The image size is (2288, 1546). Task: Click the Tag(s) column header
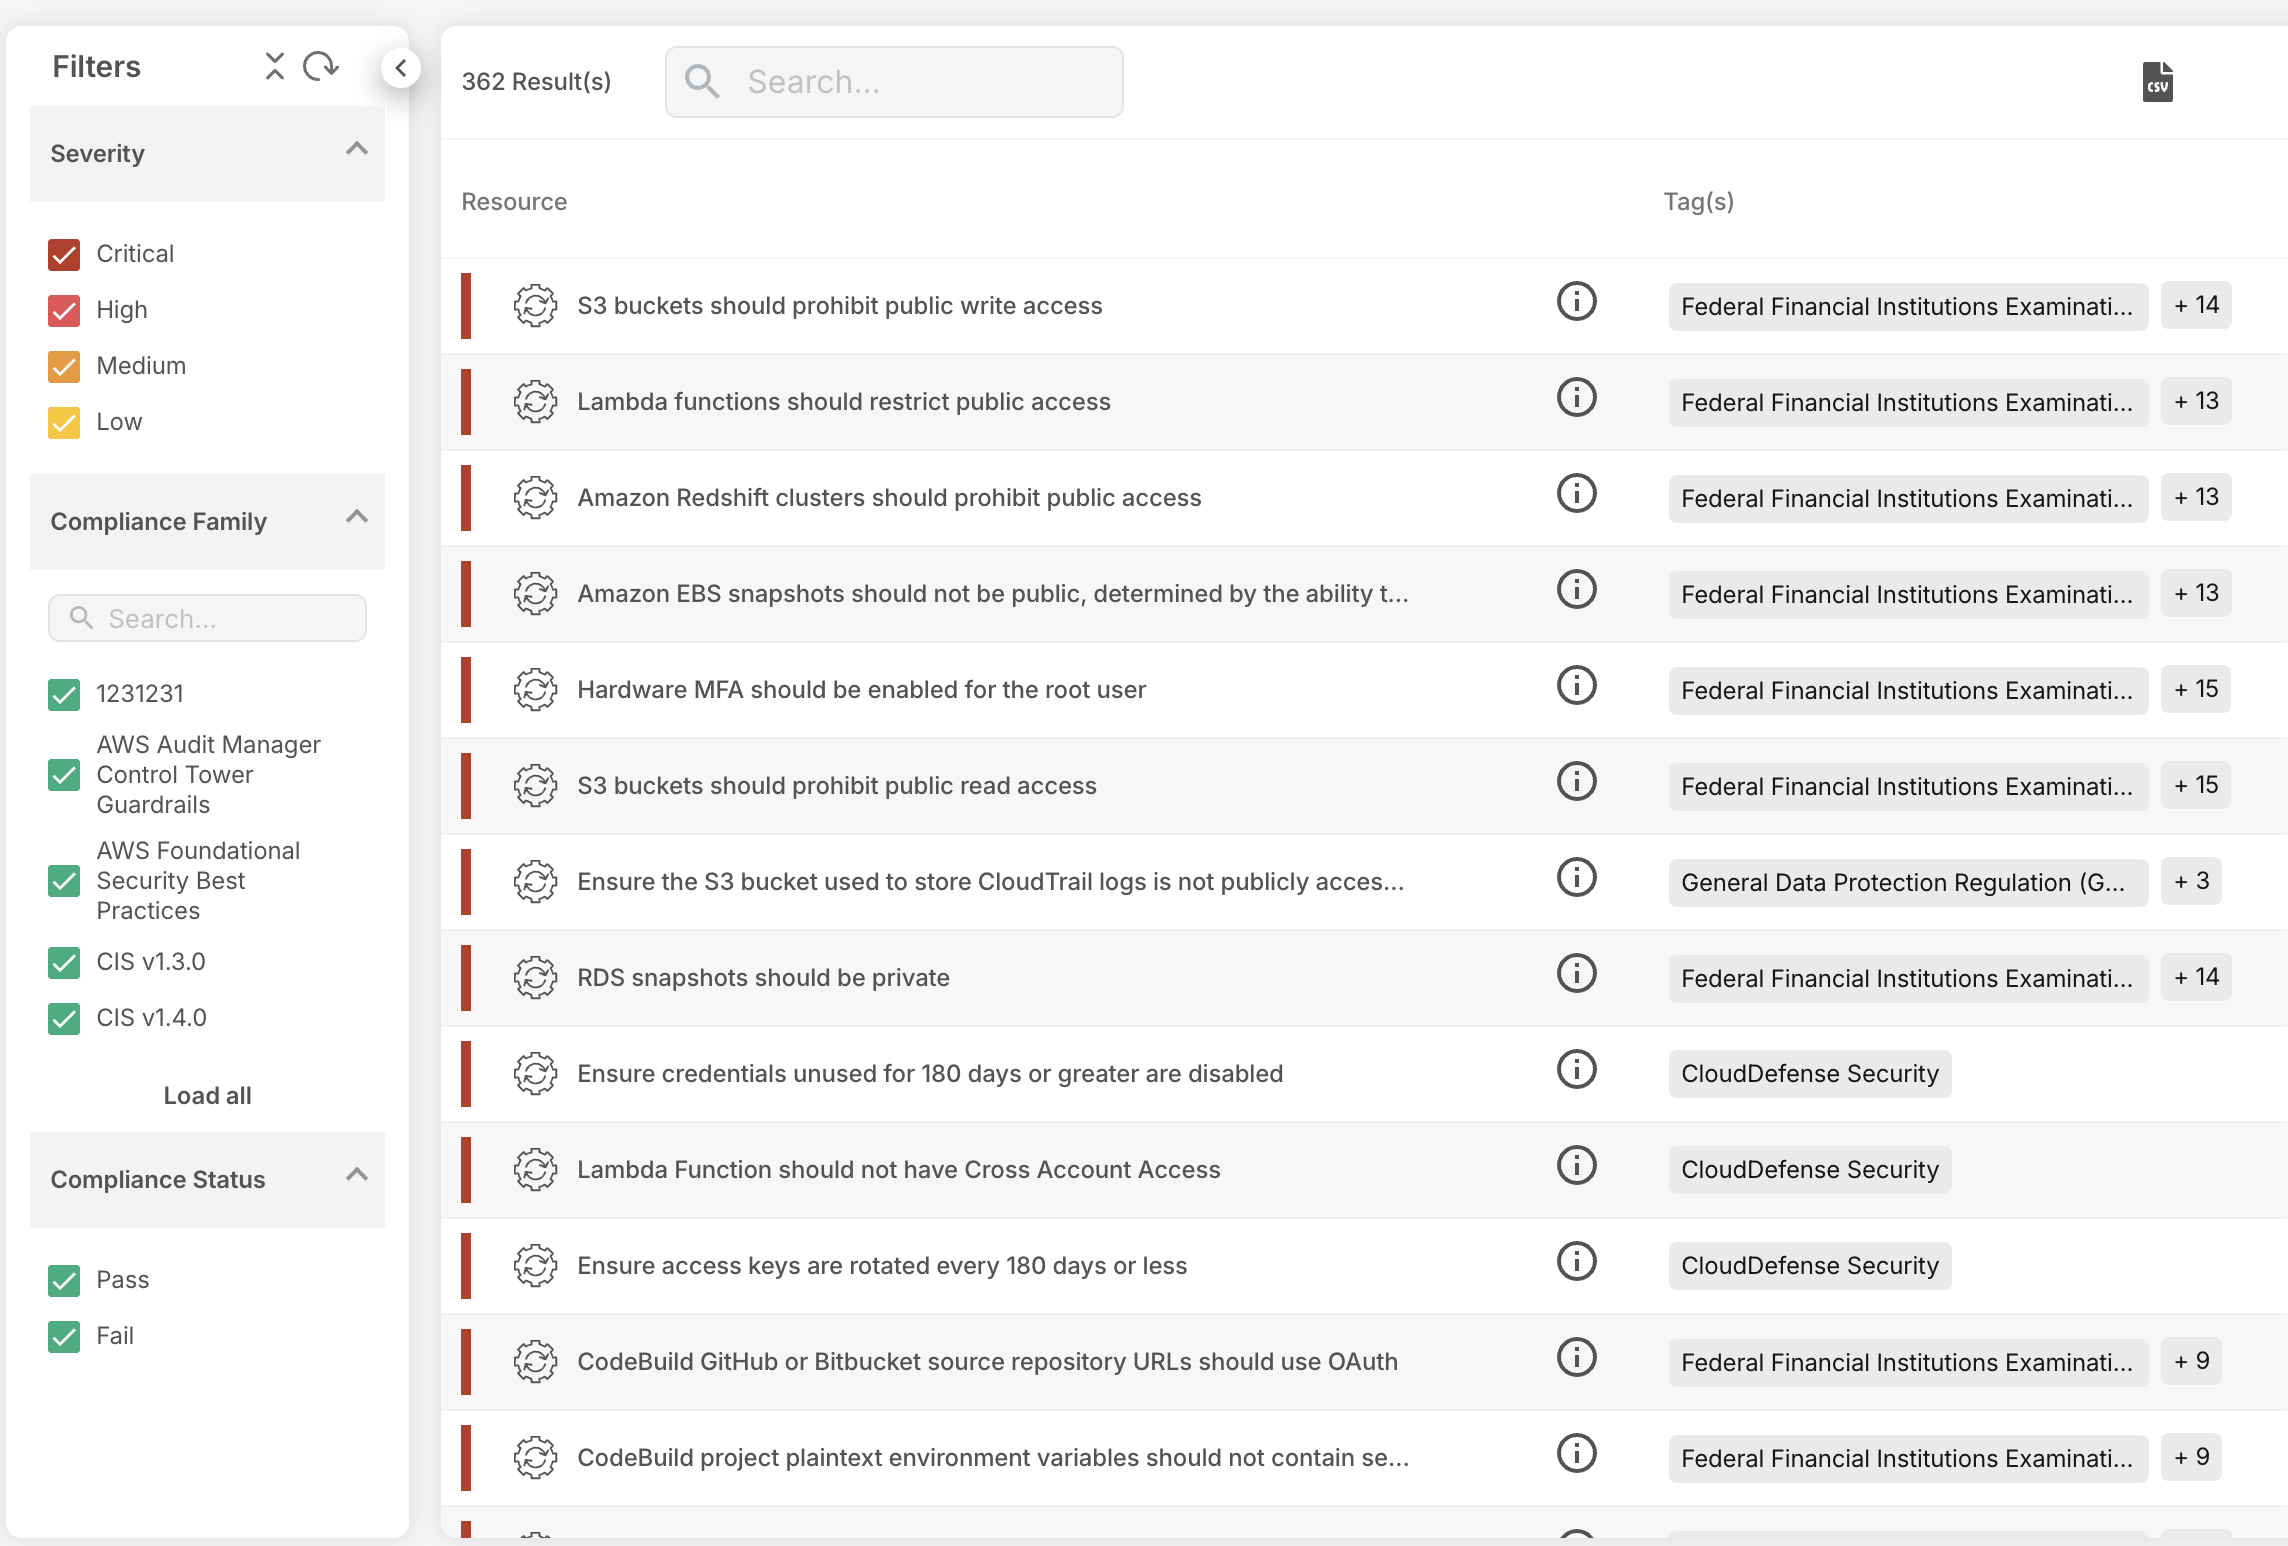click(x=1698, y=202)
